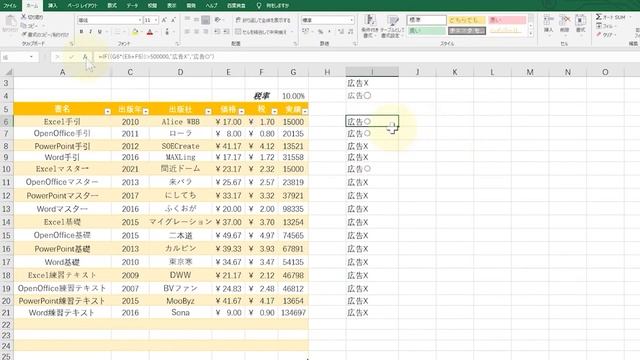Open the 出版年 column filter dropdown
This screenshot has width=640, height=360.
[x=146, y=111]
